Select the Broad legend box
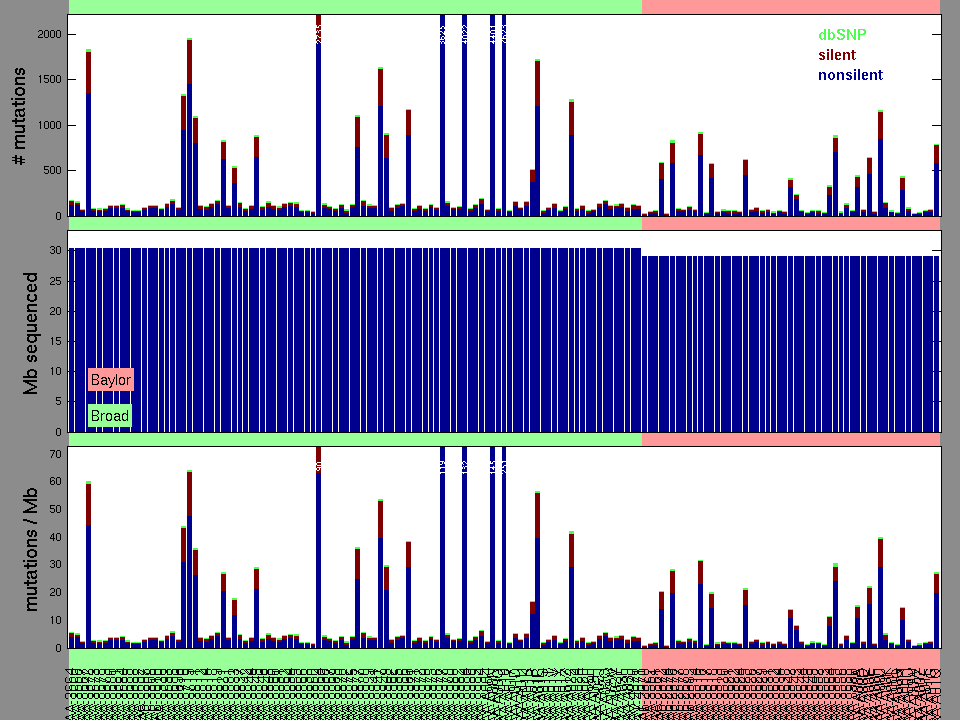Viewport: 960px width, 720px height. (x=109, y=416)
